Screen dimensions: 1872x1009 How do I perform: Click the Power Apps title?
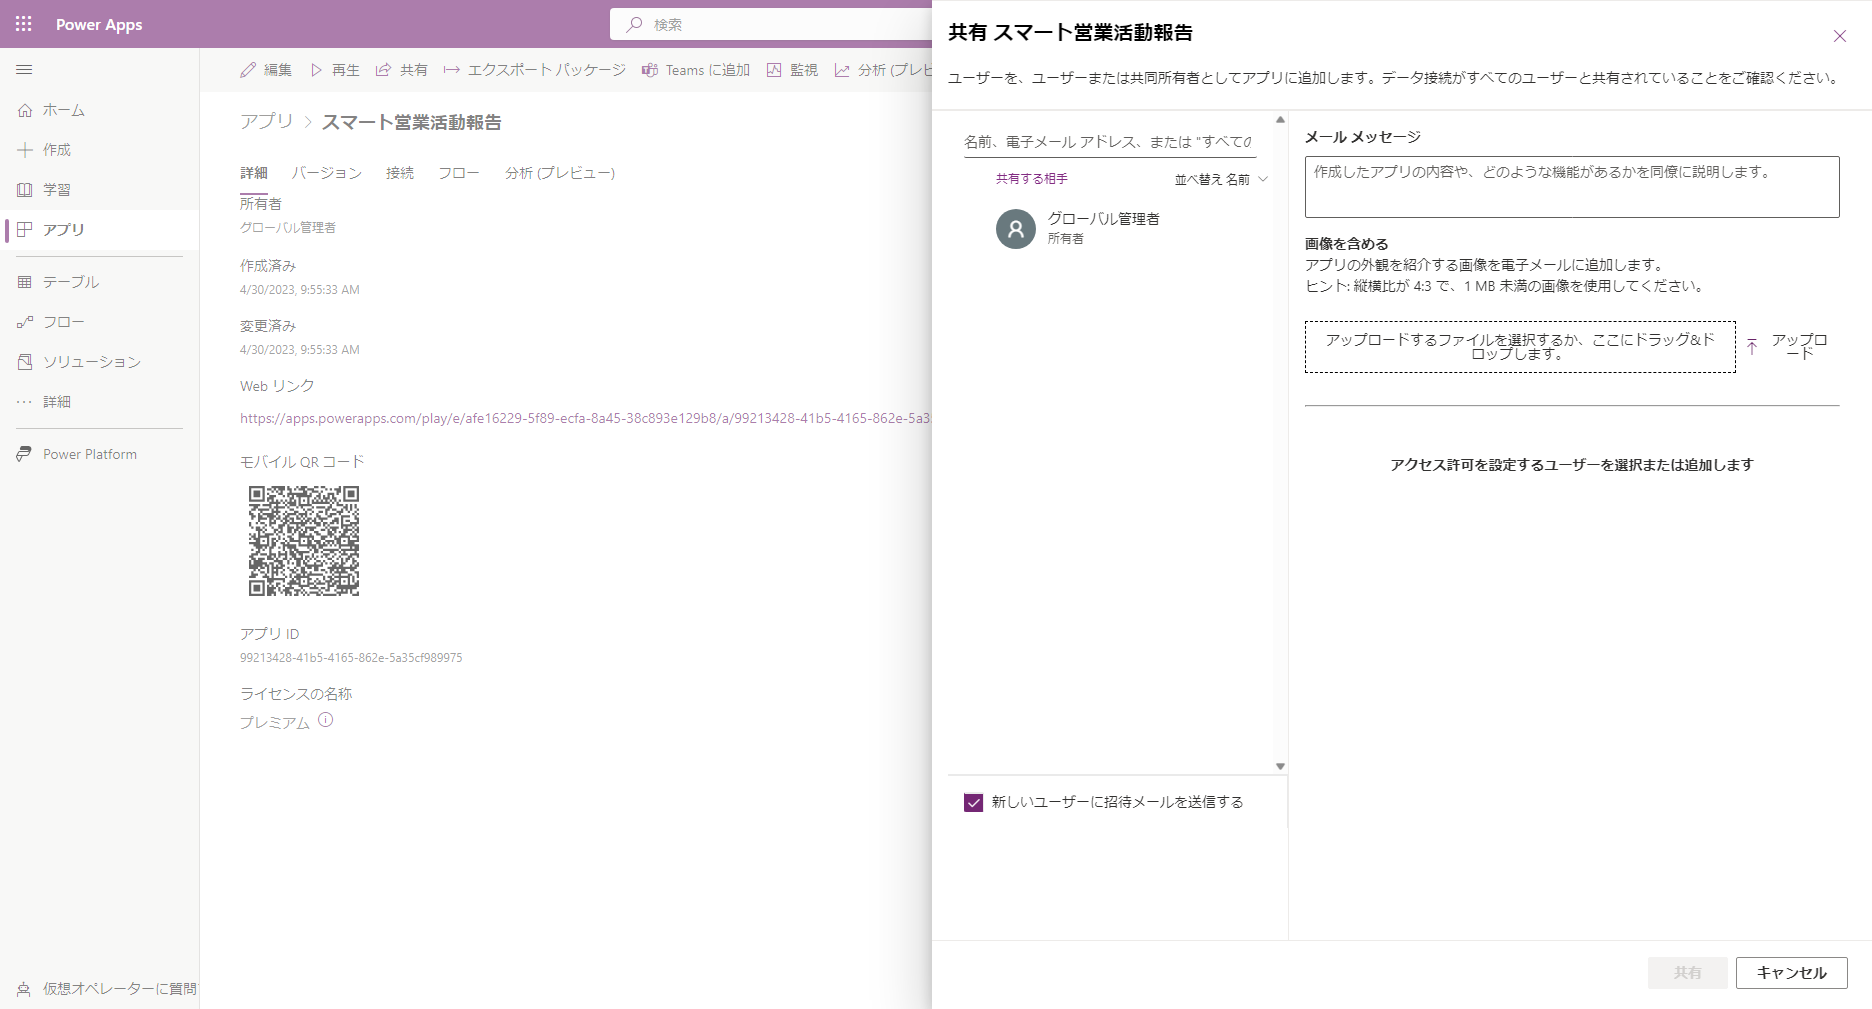pyautogui.click(x=99, y=24)
